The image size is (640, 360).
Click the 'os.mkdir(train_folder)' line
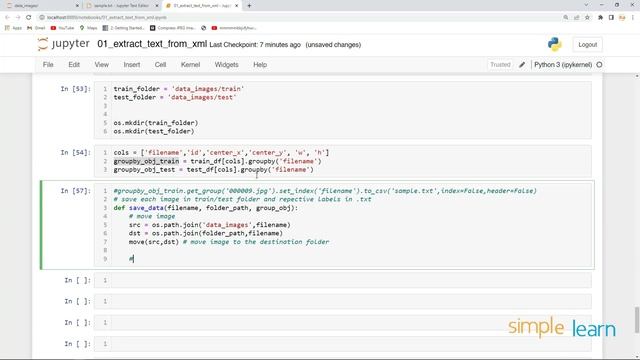pos(156,123)
